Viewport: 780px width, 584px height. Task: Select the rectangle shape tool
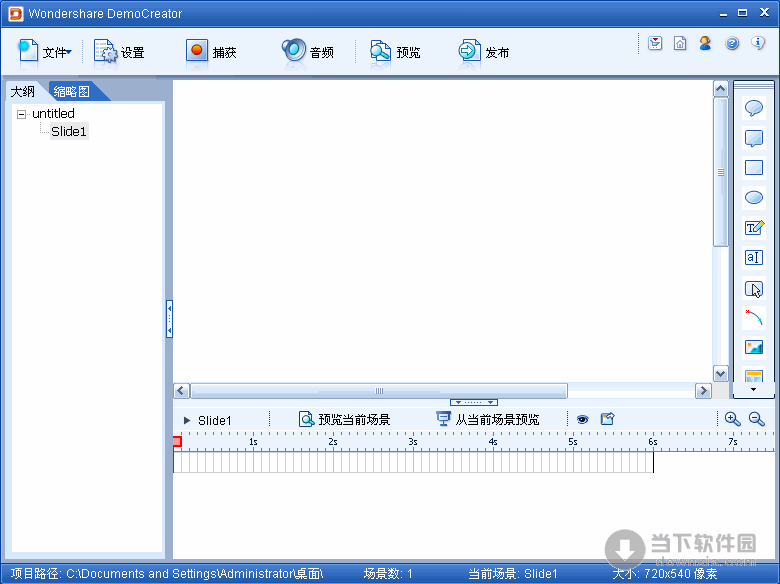pyautogui.click(x=754, y=168)
